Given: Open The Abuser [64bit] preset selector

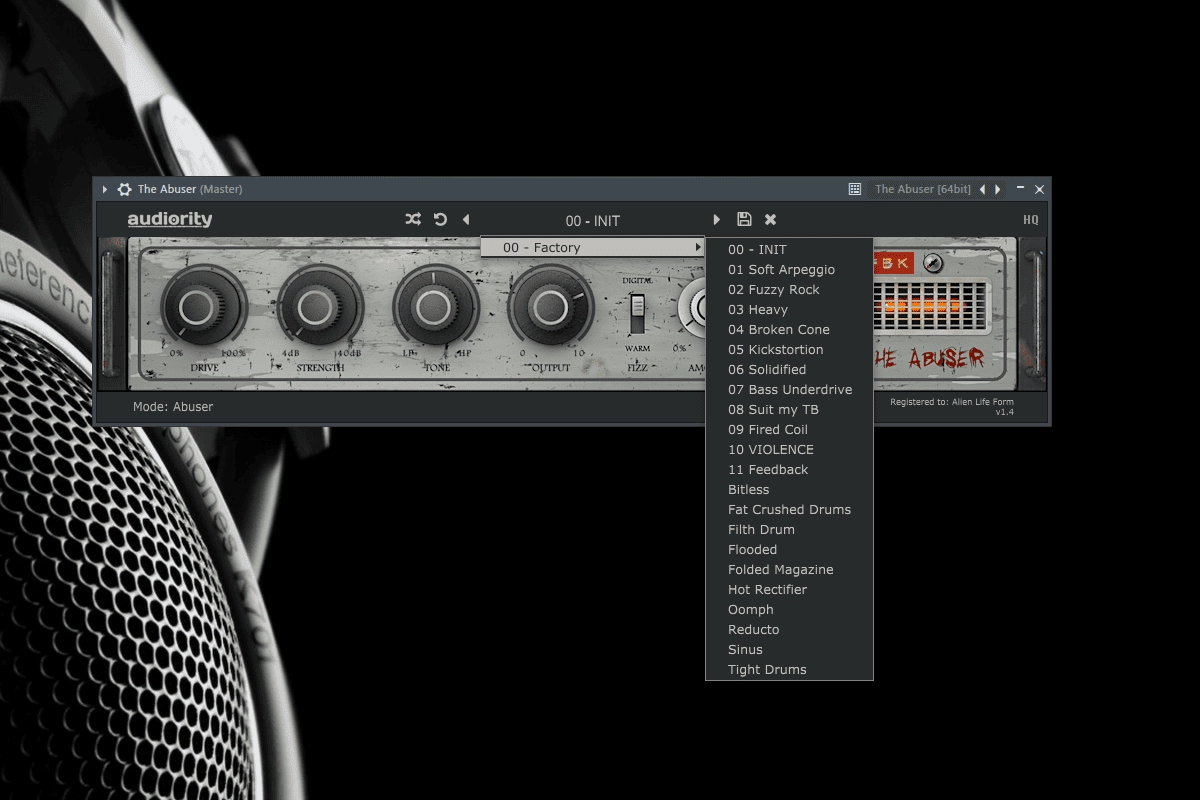Looking at the screenshot, I should [923, 189].
